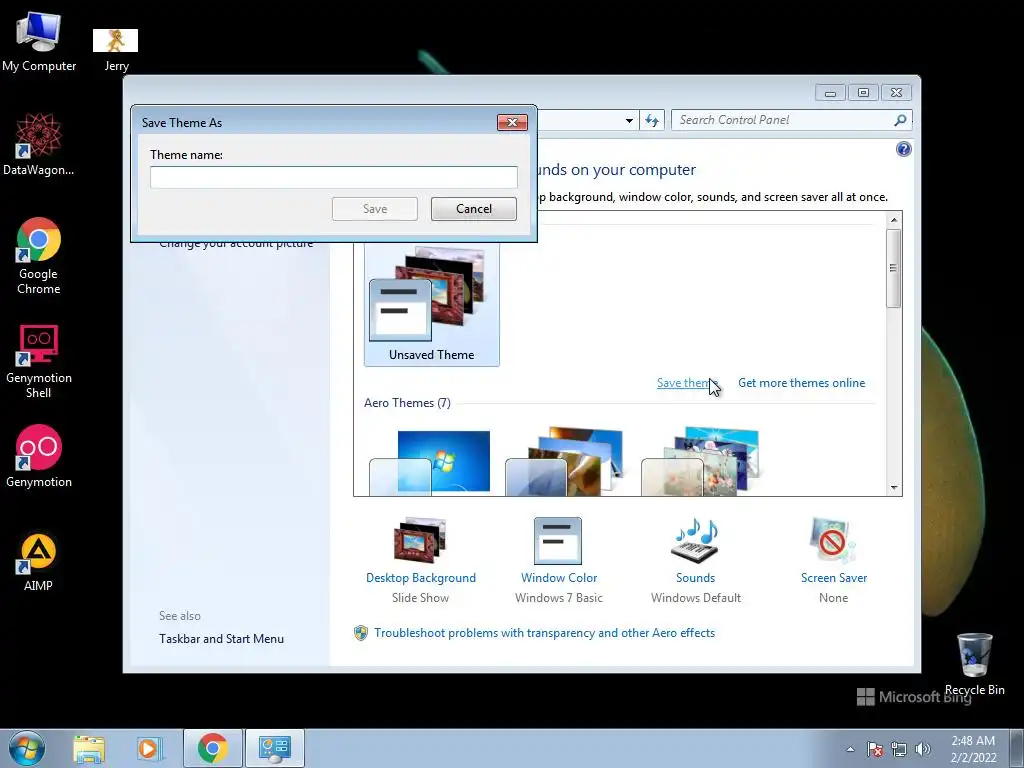The height and width of the screenshot is (768, 1024).
Task: Open the network tray icon
Action: click(x=899, y=749)
